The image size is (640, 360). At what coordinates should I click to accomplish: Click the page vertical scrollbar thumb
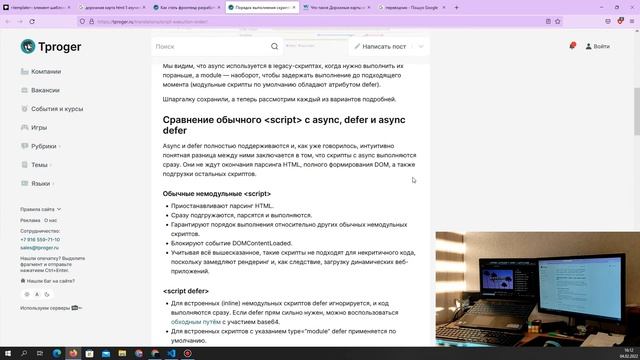click(x=637, y=111)
